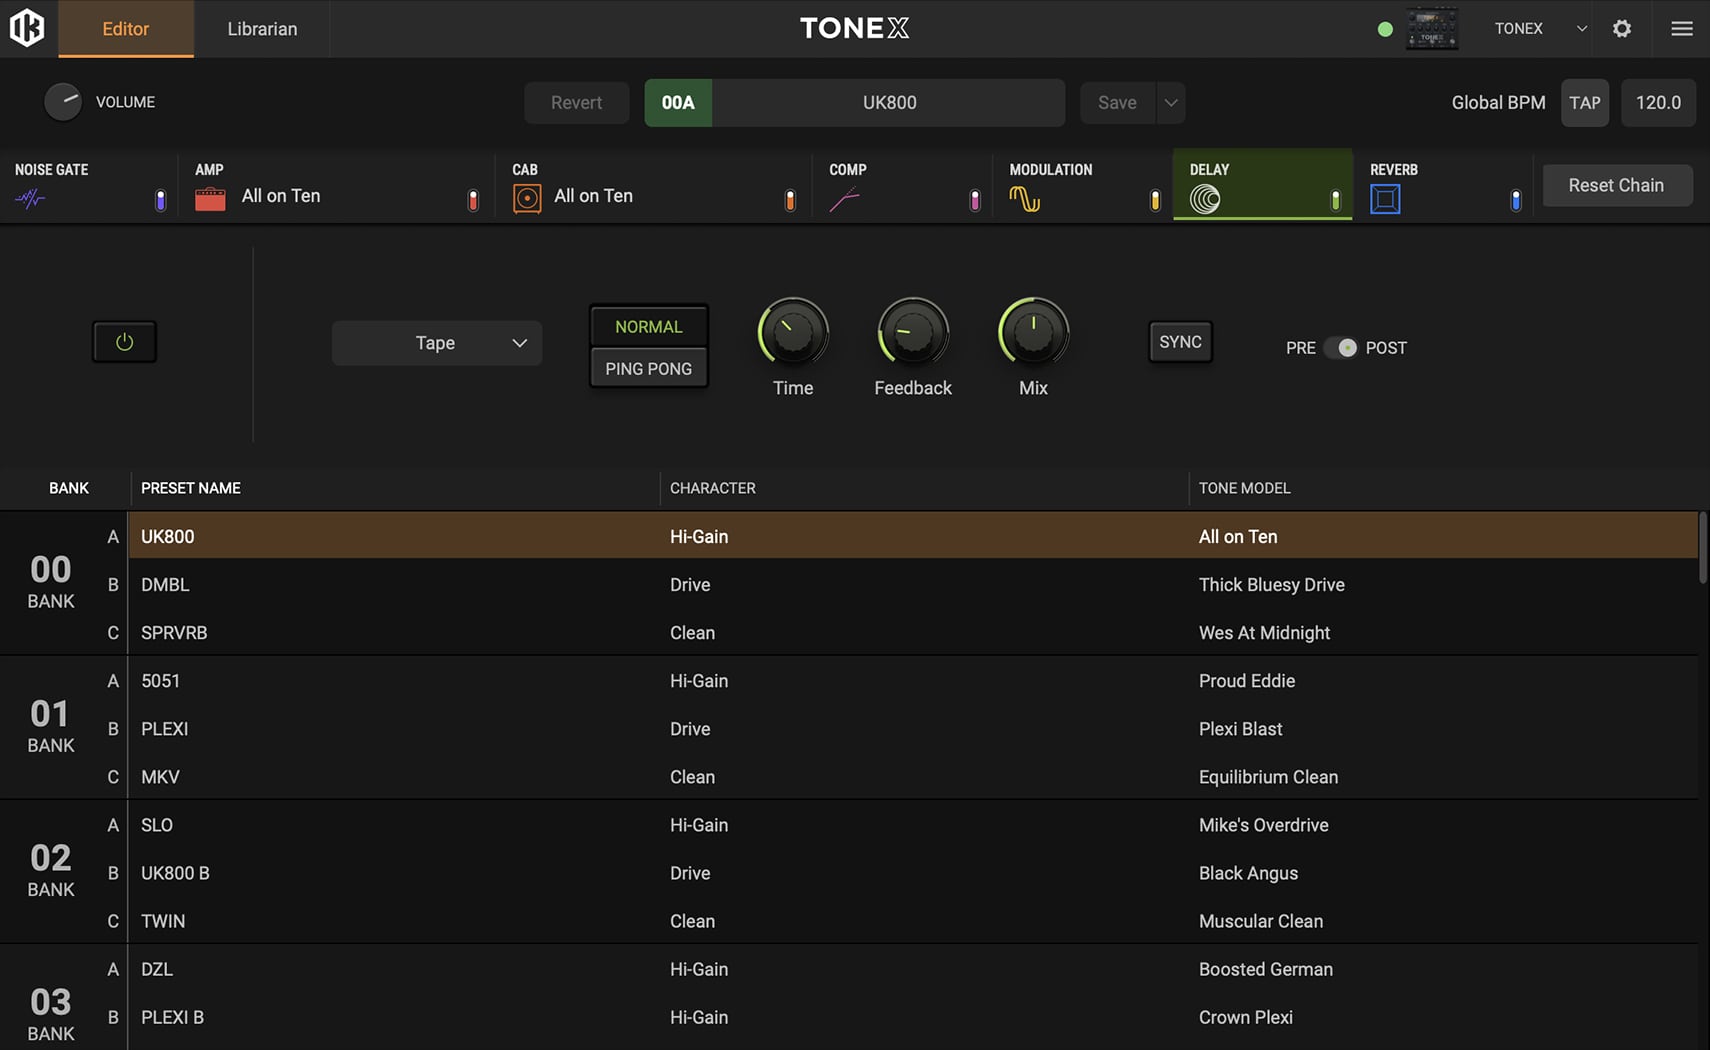Open the Comp curve icon

tap(844, 200)
